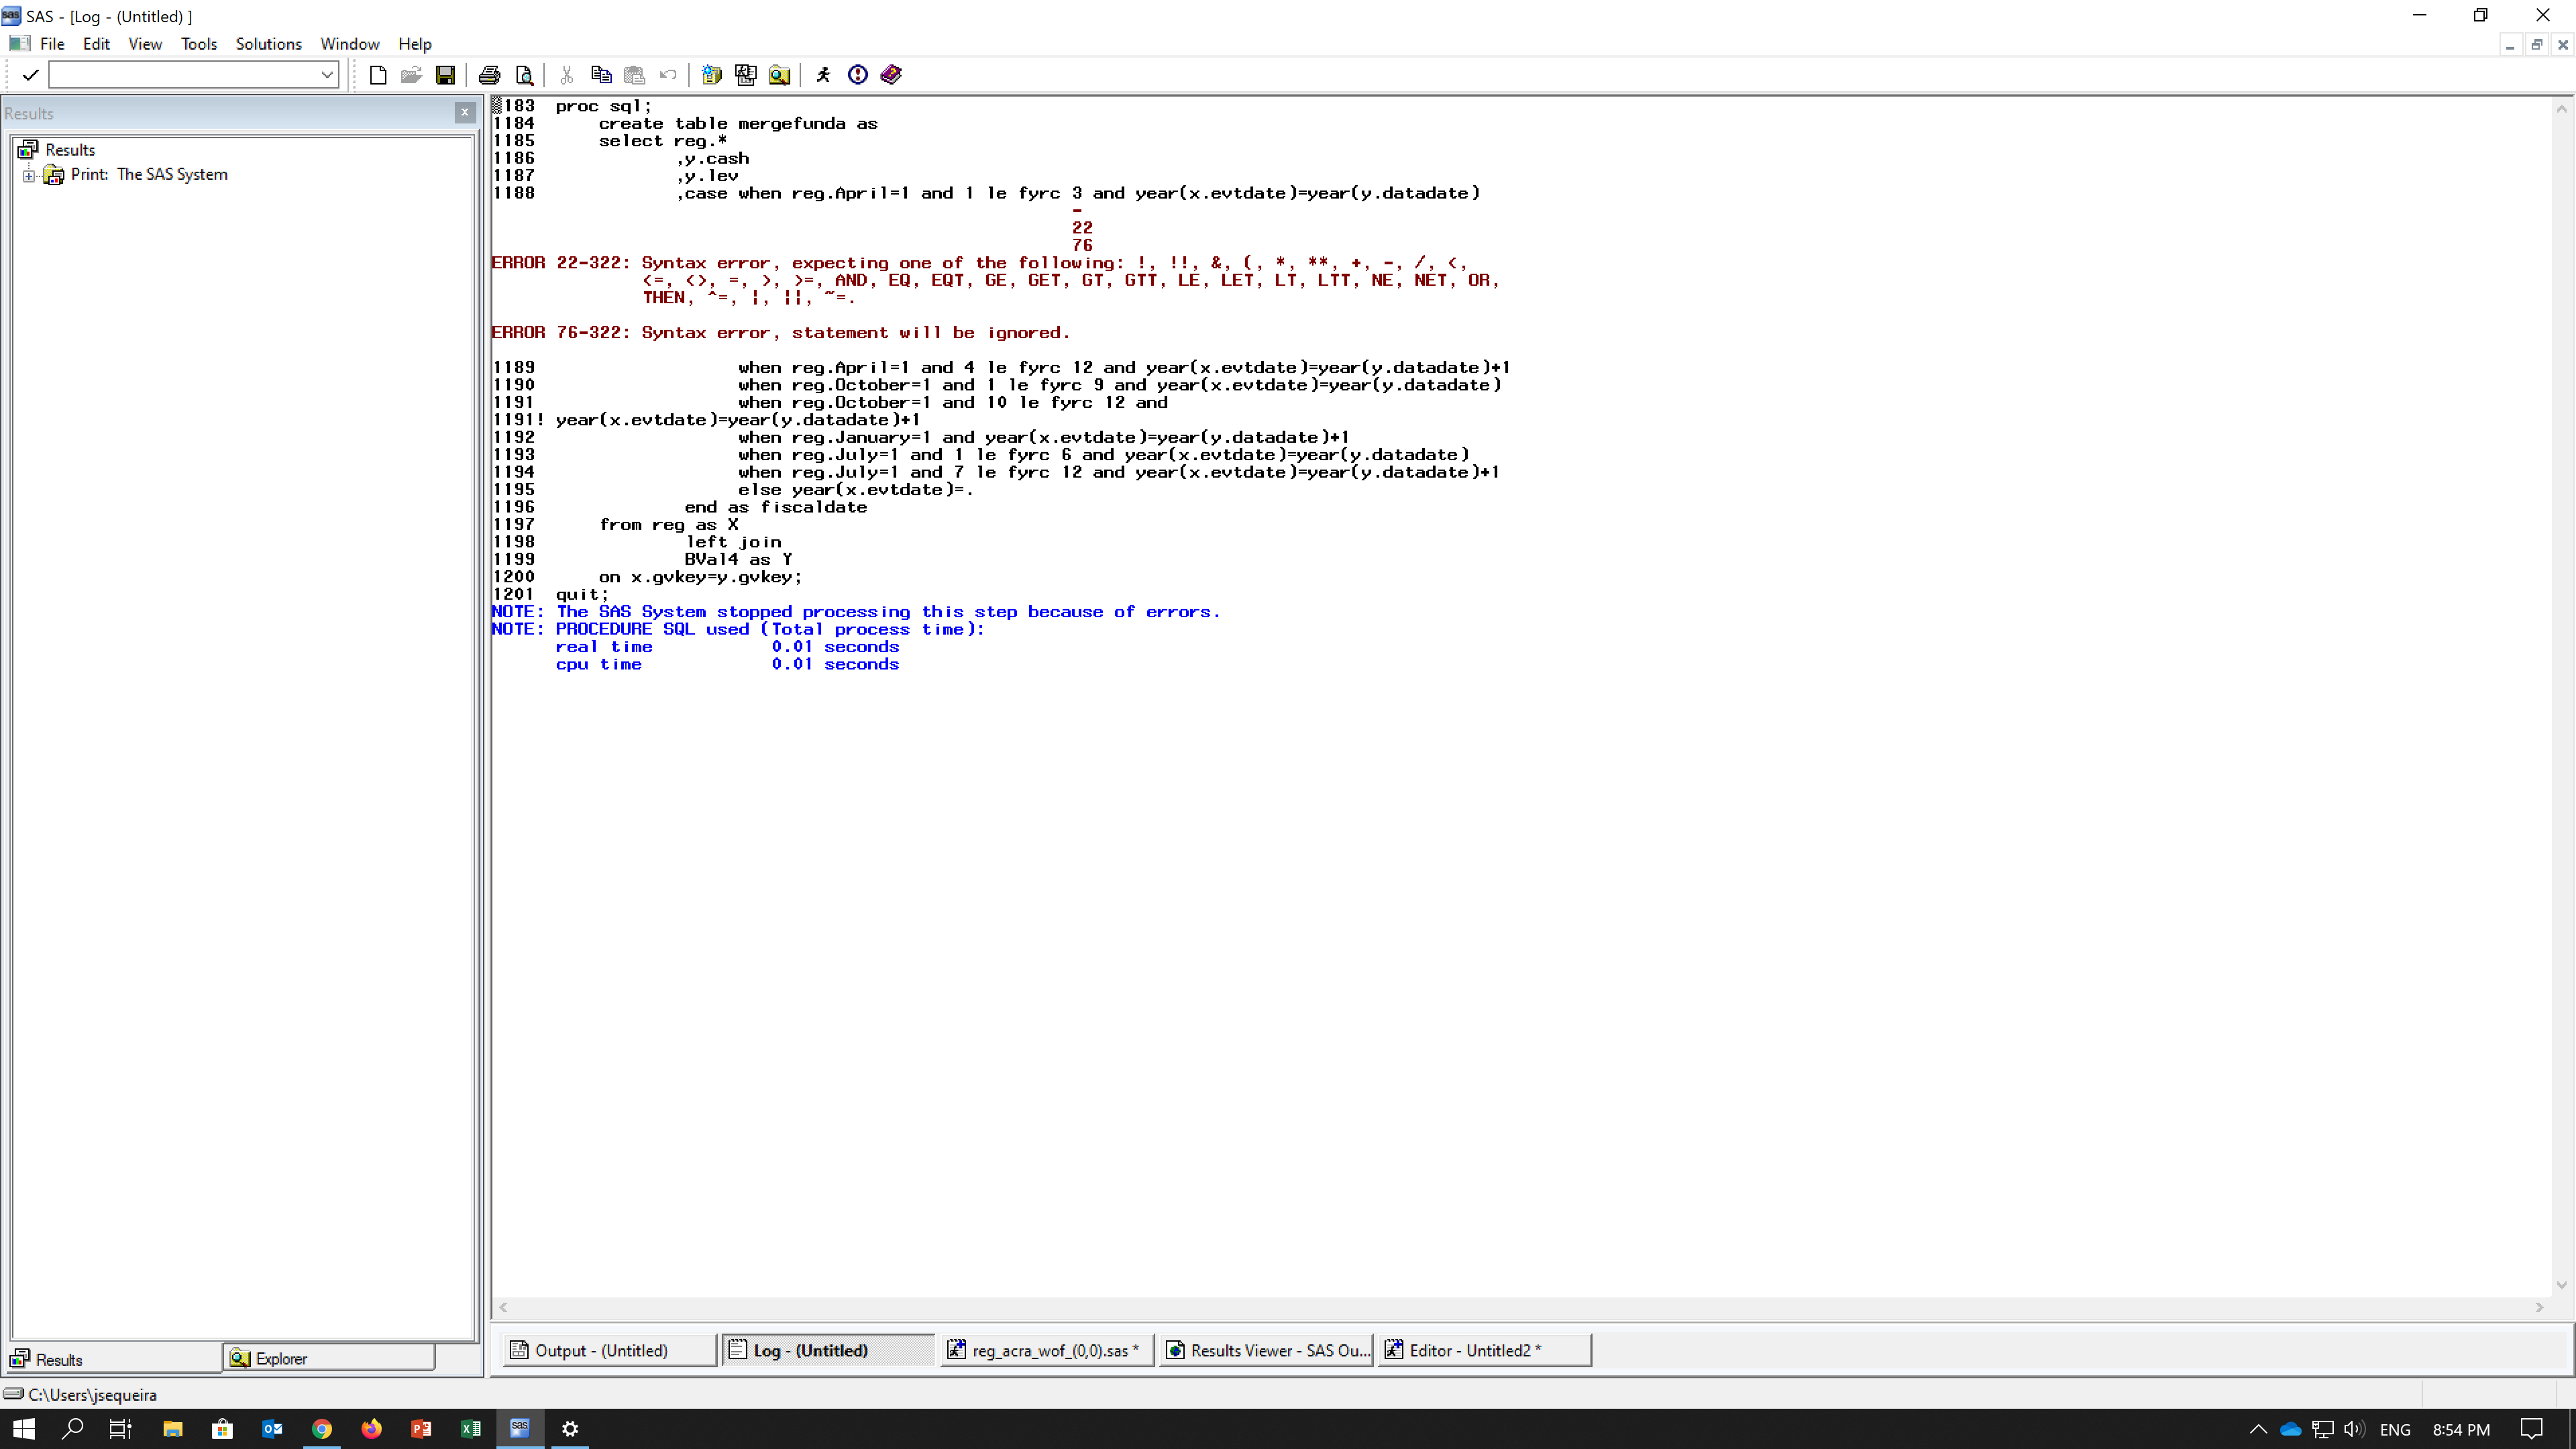Click the Break exclamation circle icon
This screenshot has width=2576, height=1449.
[x=857, y=75]
